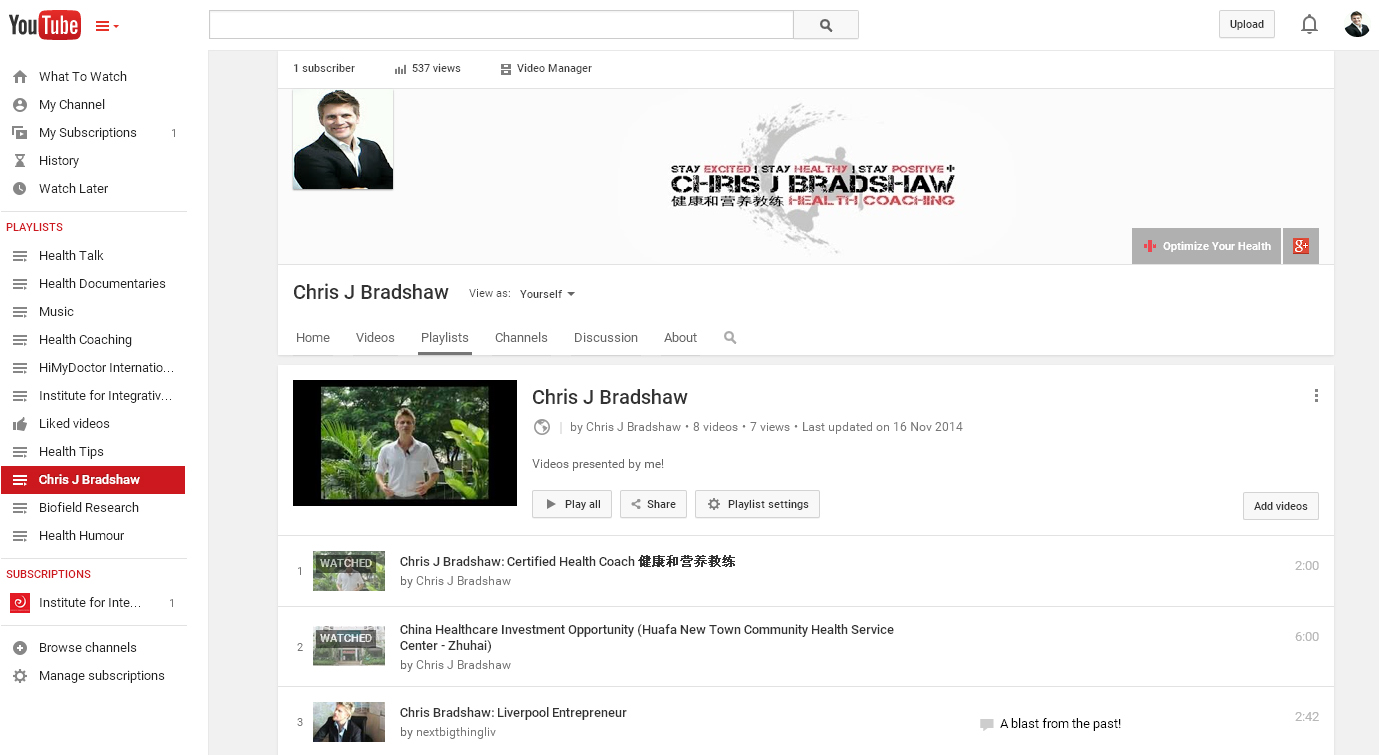Expand the View as Yourself dropdown
The height and width of the screenshot is (755, 1379).
(x=547, y=294)
